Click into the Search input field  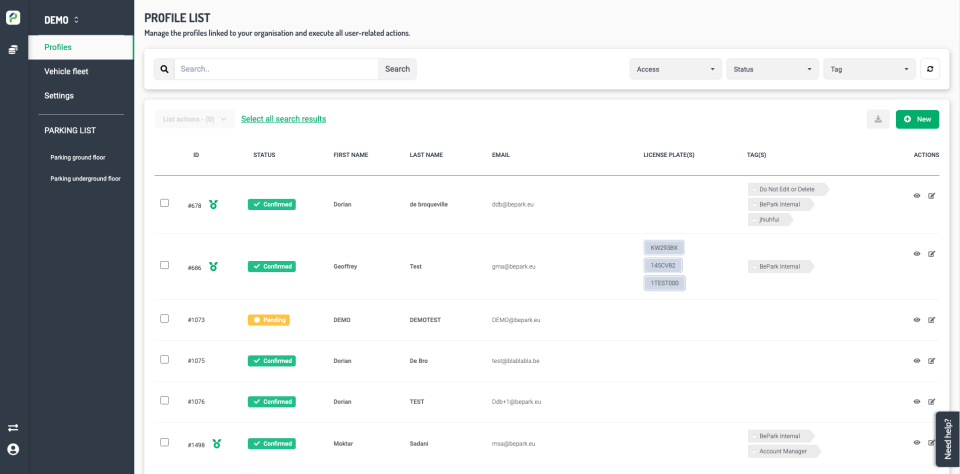pos(276,69)
